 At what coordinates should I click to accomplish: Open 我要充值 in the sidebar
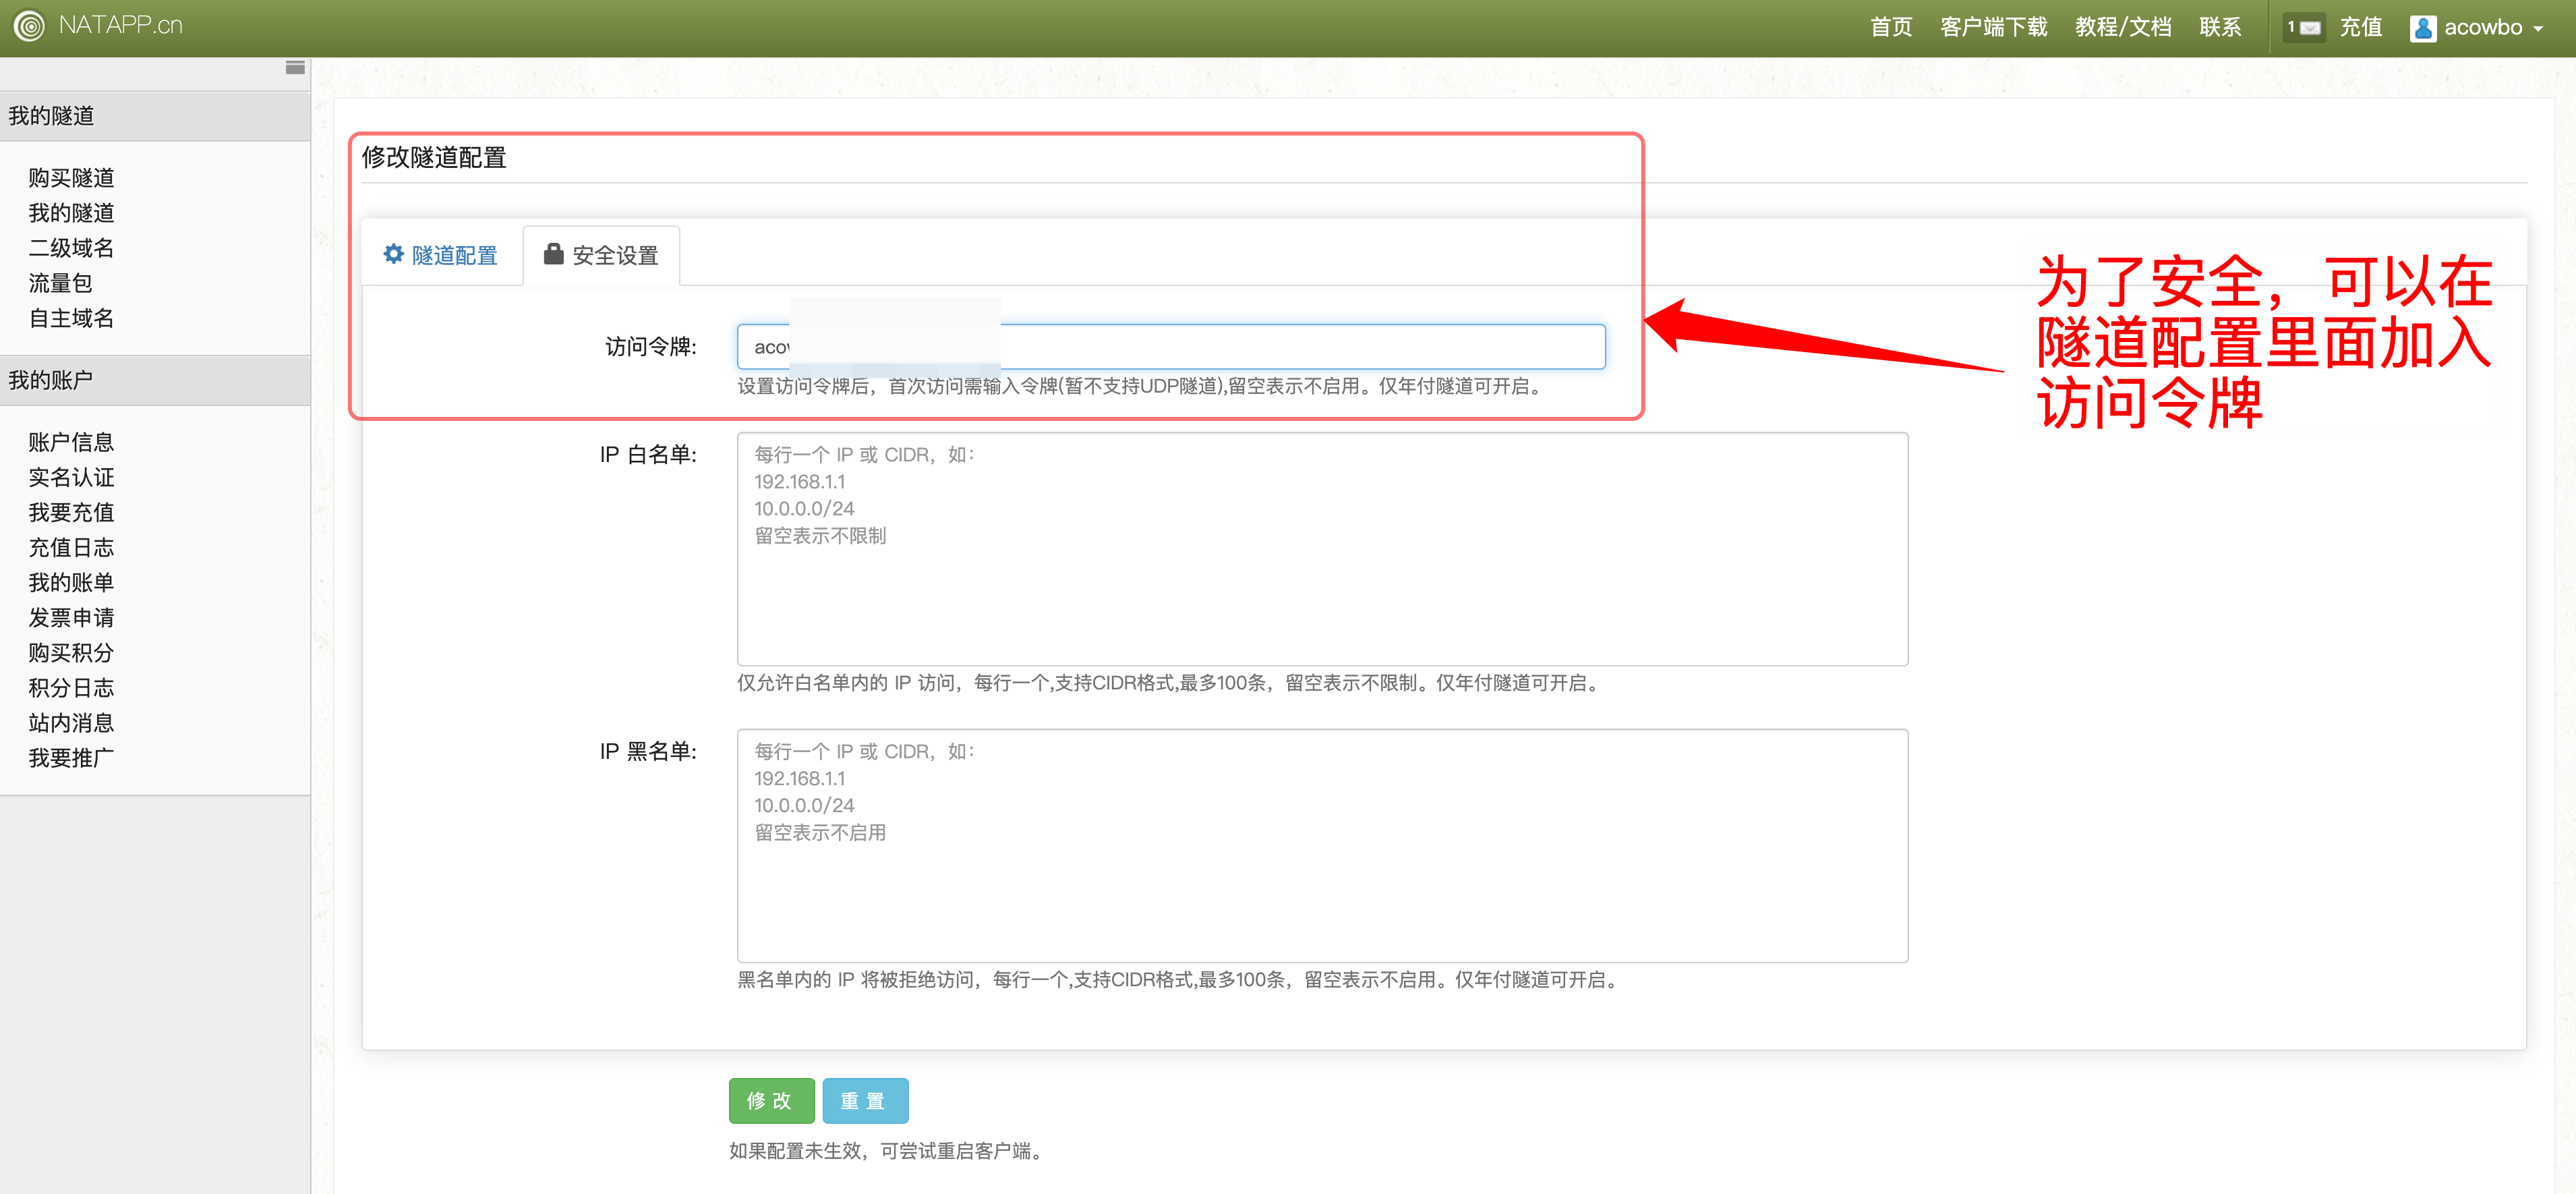pos(71,512)
